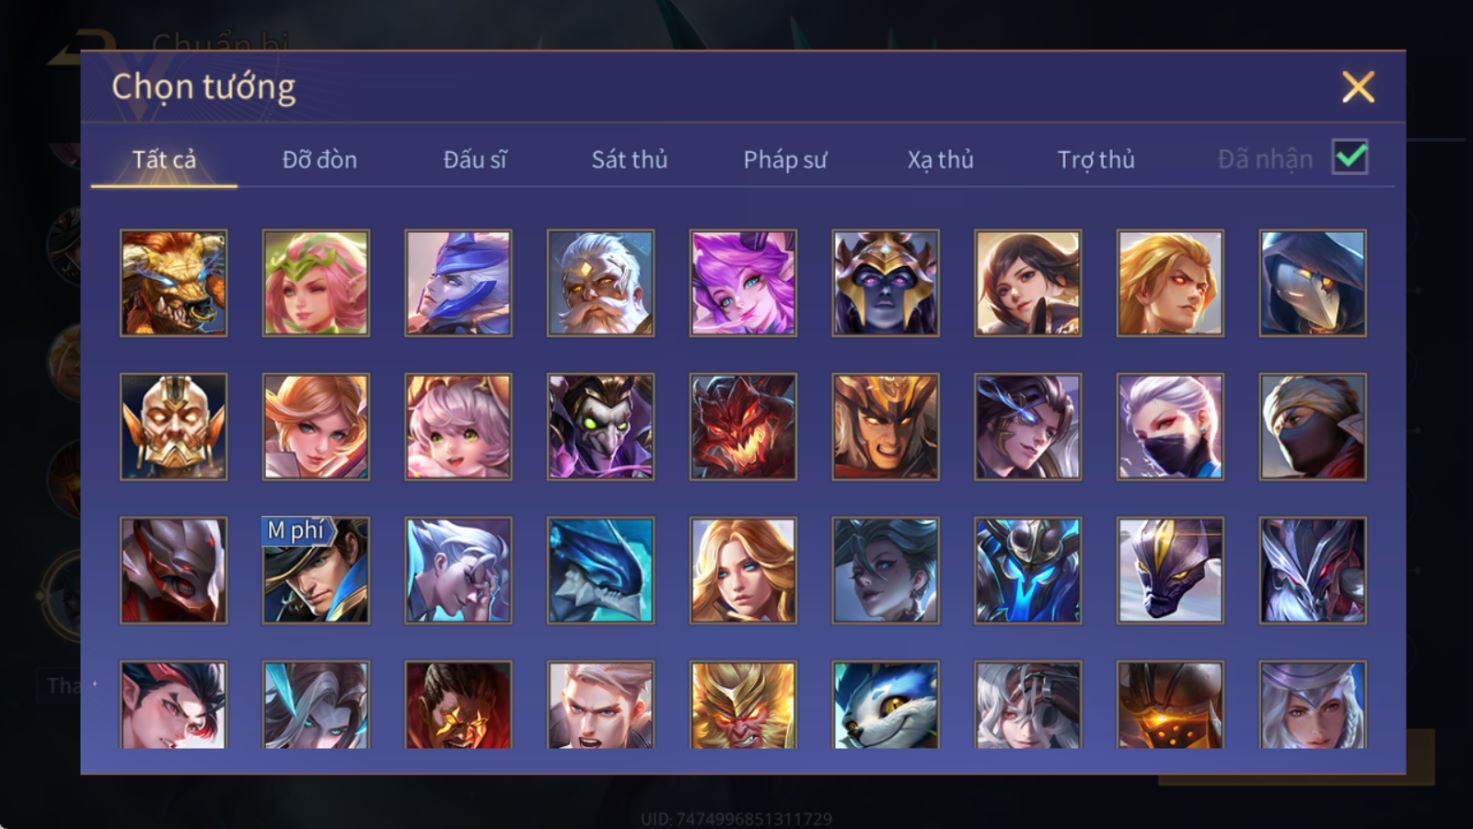Select the hooded plague-doctor mask hero

(1312, 283)
